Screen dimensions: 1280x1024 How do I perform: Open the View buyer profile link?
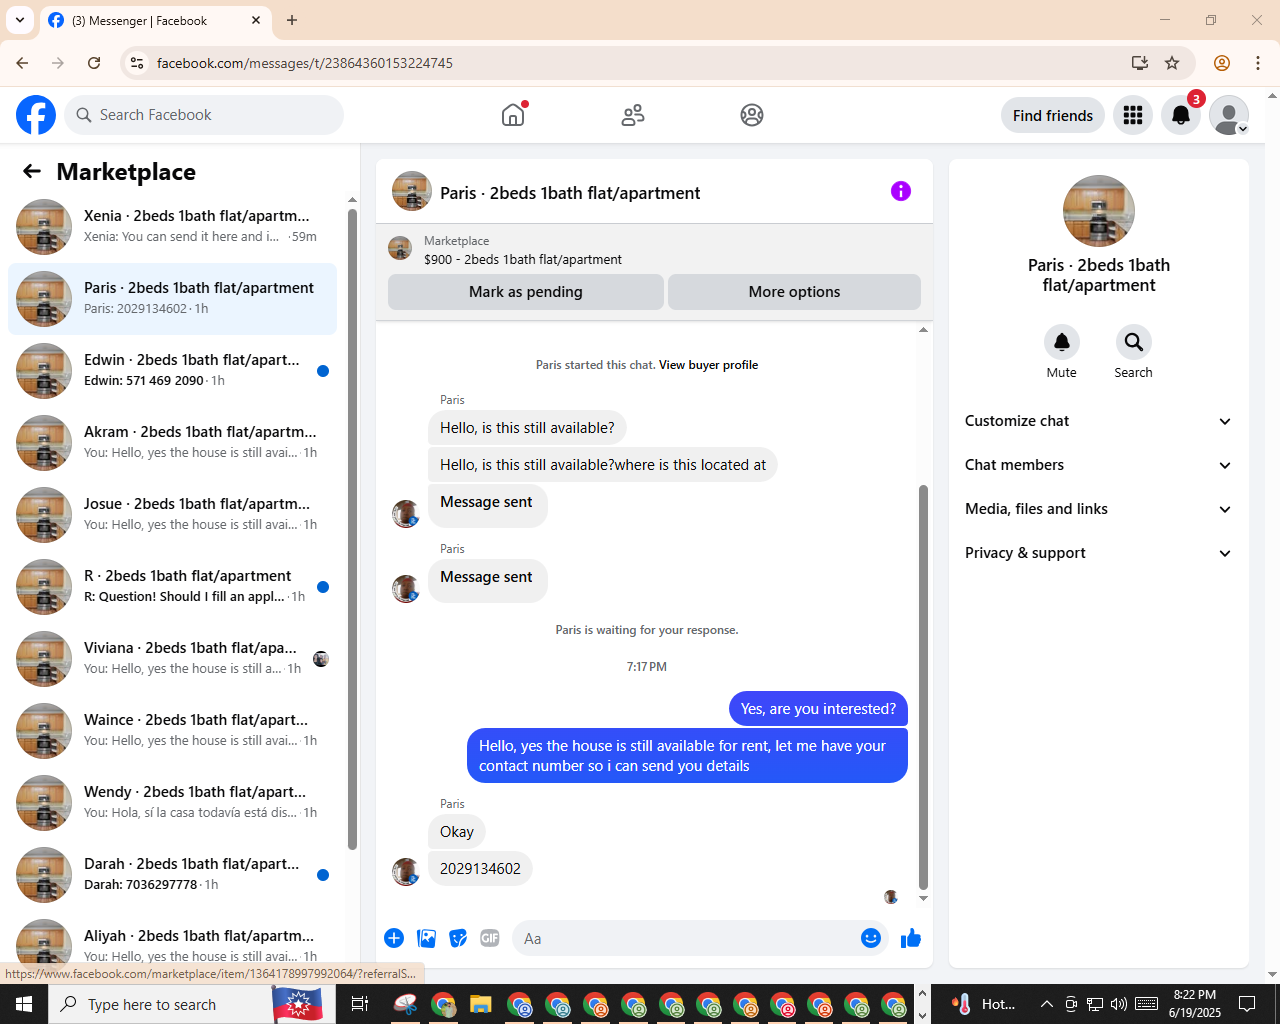(x=708, y=365)
